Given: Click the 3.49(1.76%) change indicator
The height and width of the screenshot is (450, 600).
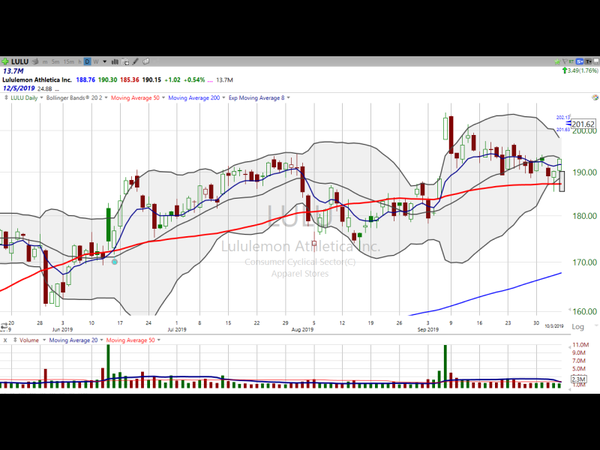Looking at the screenshot, I should [x=580, y=70].
